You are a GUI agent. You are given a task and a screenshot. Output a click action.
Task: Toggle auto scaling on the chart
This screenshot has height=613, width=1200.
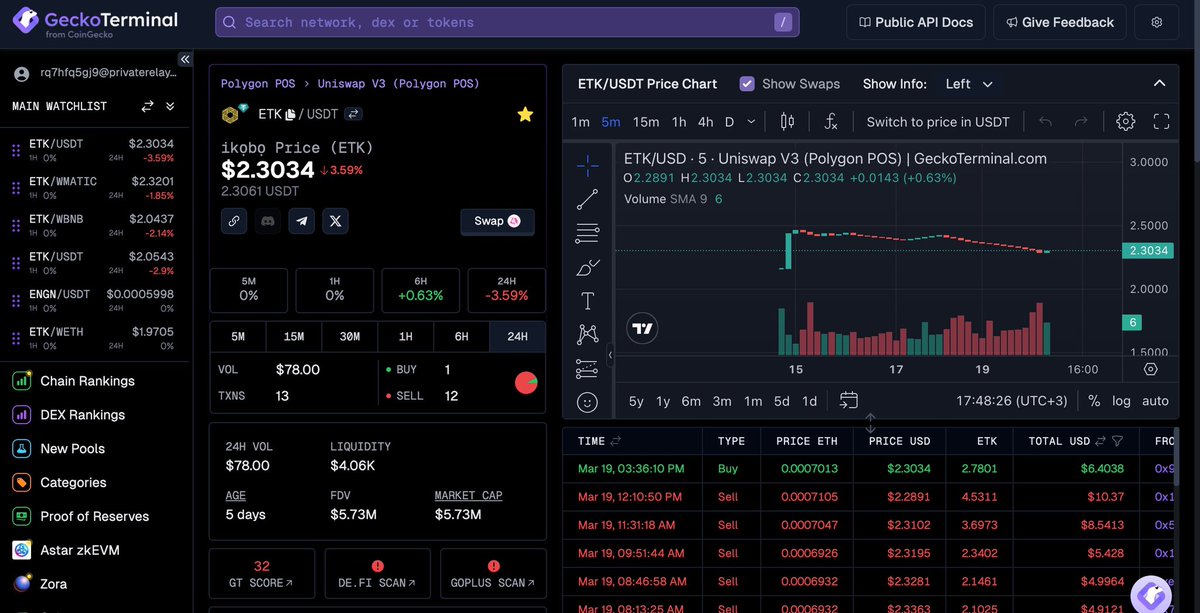1158,400
